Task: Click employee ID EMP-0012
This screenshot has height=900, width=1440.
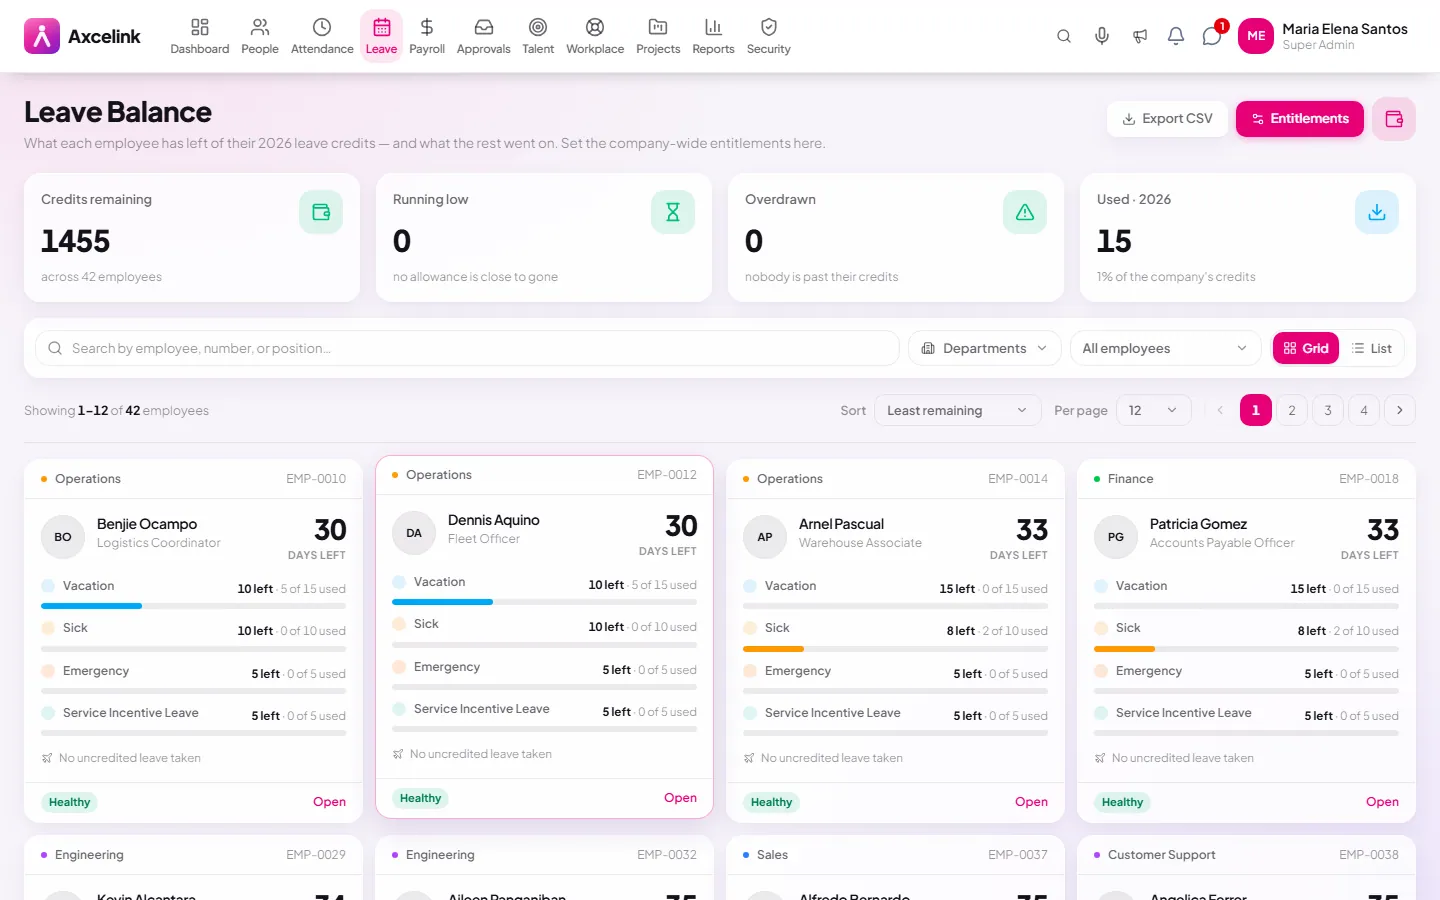Action: (667, 475)
